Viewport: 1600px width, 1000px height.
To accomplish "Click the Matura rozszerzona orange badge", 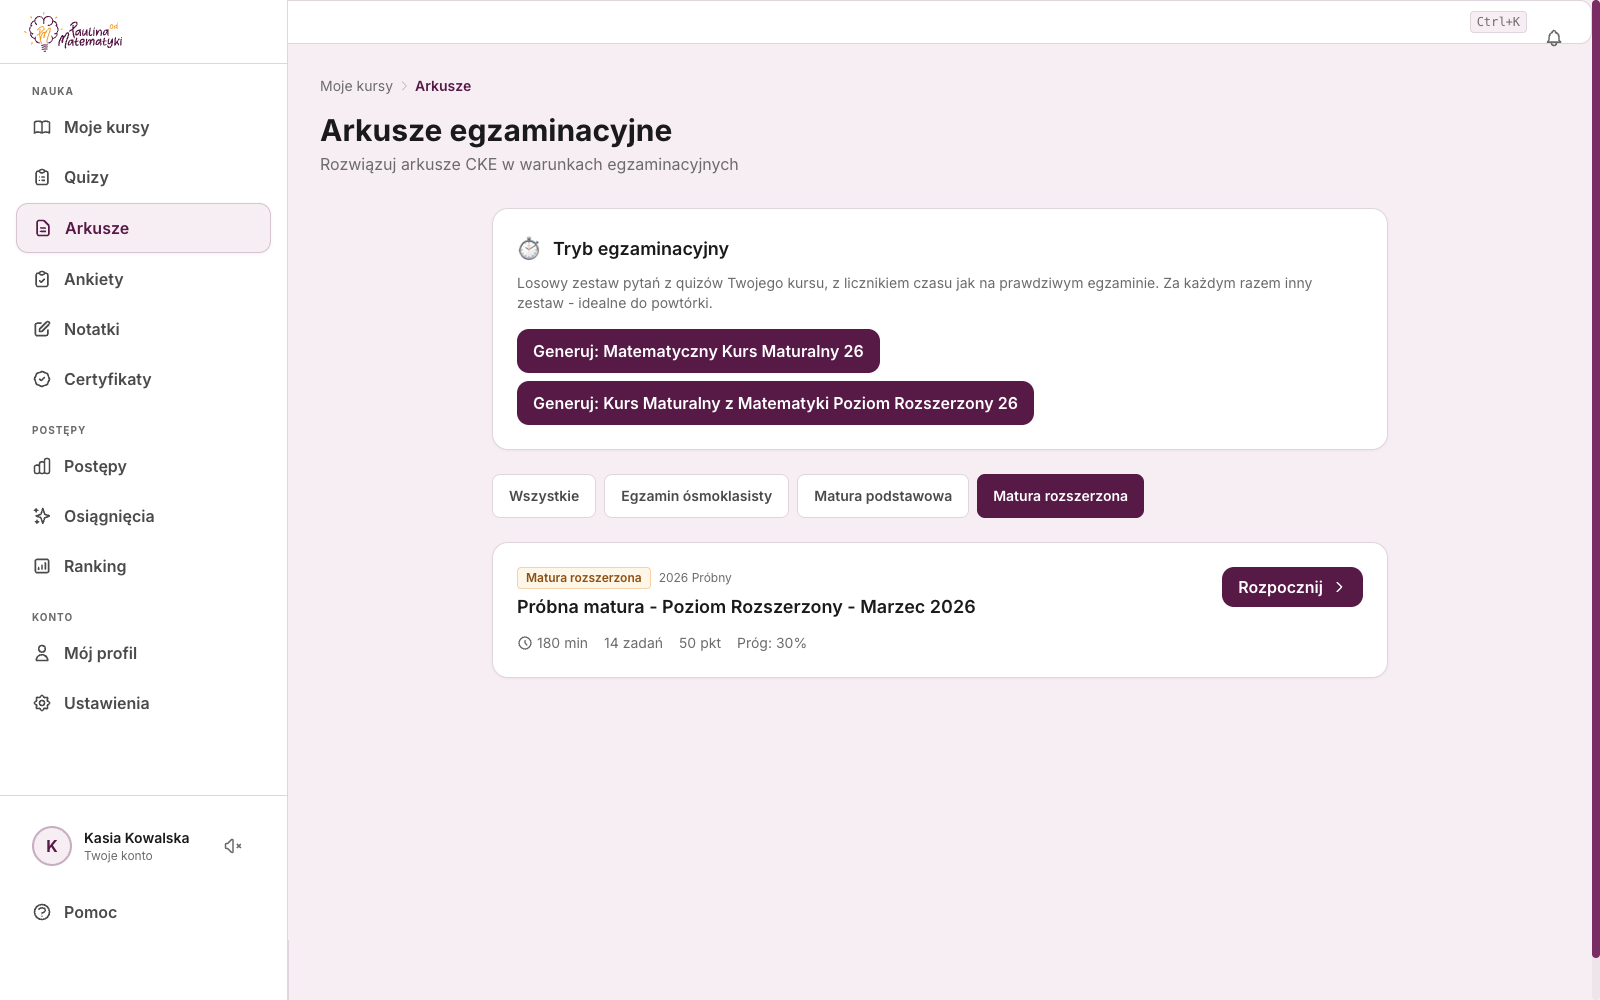I will click(x=584, y=578).
